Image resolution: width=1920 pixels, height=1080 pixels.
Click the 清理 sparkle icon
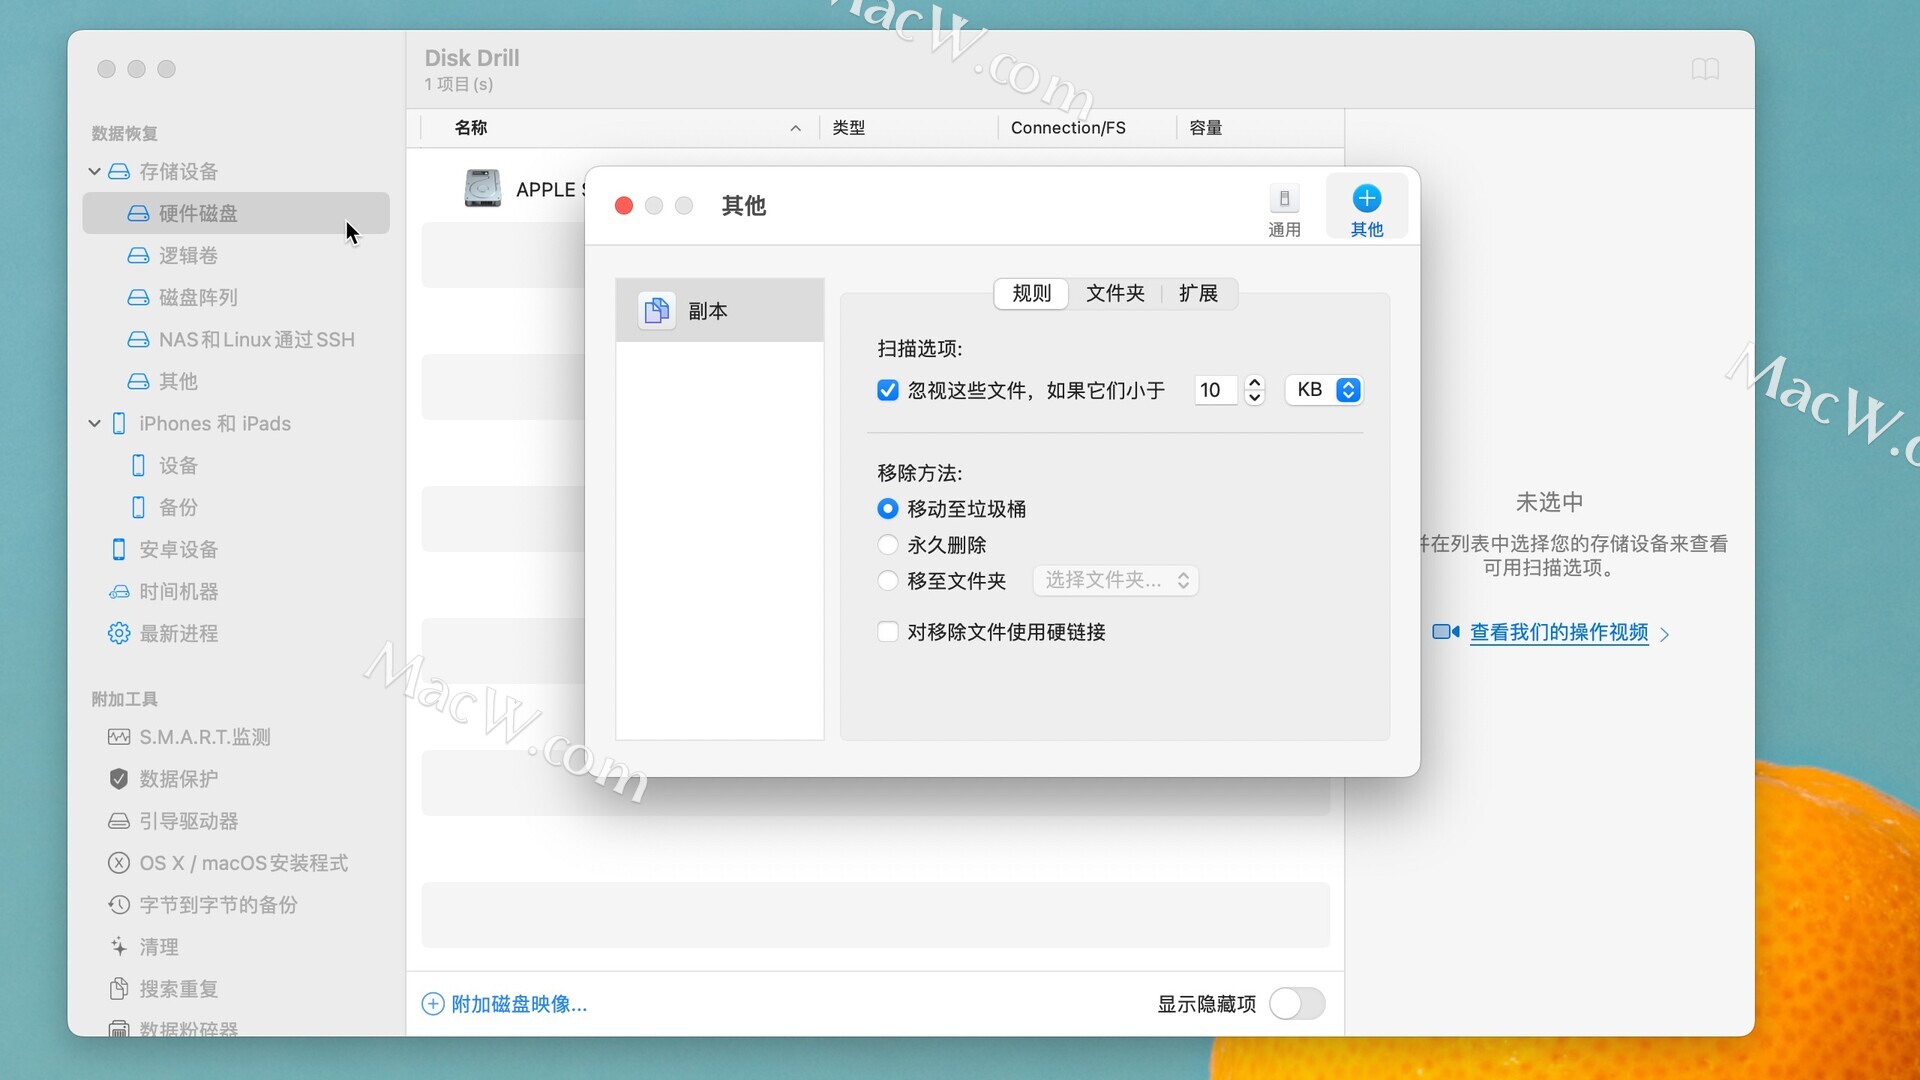click(x=118, y=947)
